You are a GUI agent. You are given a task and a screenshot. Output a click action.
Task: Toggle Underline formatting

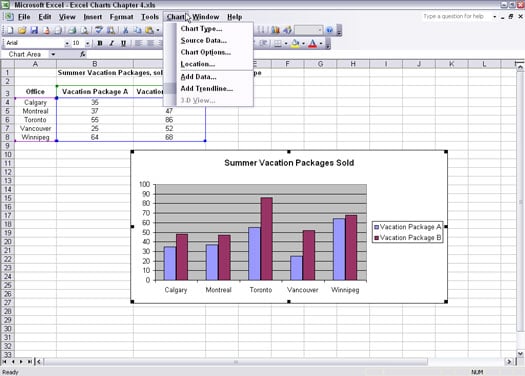pyautogui.click(x=124, y=43)
